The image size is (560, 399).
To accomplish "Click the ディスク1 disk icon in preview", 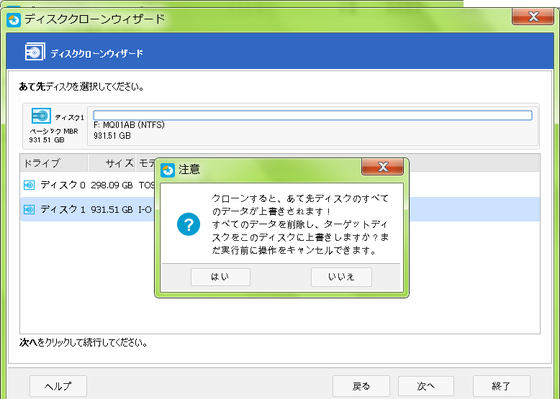I will (x=41, y=116).
